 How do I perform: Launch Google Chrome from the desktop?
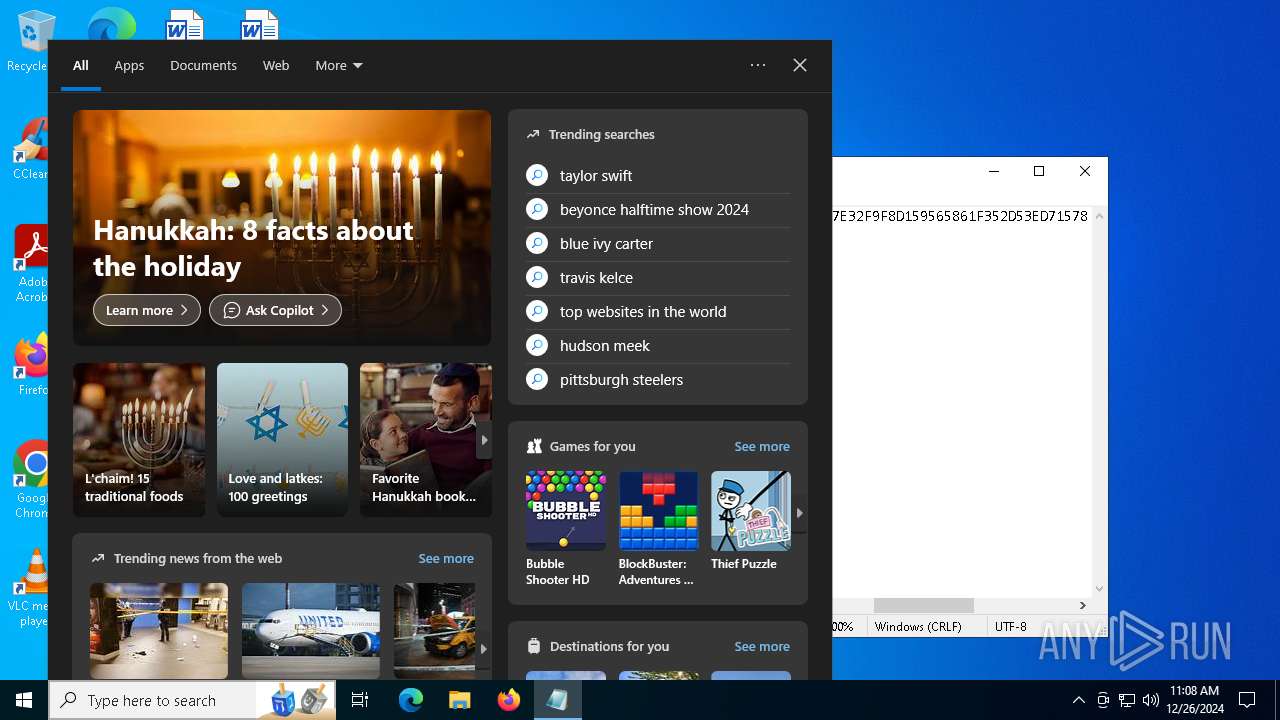tap(32, 480)
